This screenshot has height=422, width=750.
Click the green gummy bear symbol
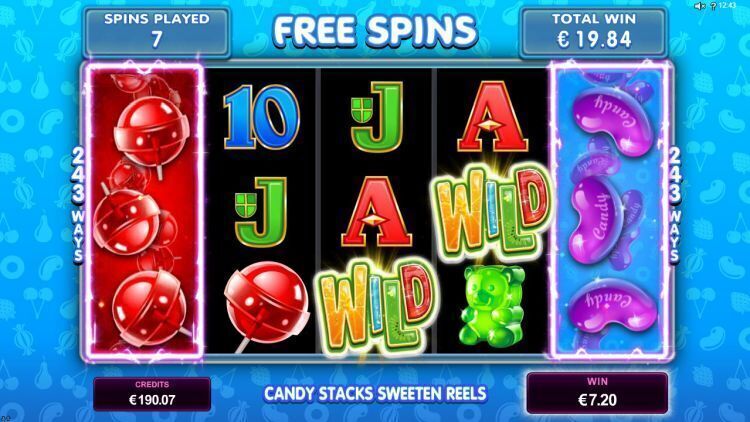tap(492, 306)
